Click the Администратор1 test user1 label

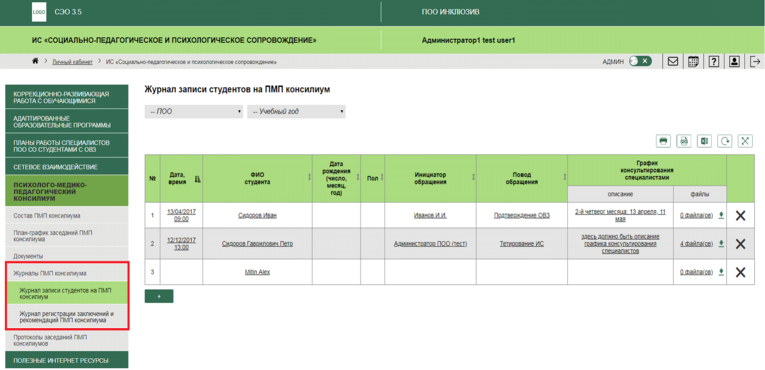point(468,41)
